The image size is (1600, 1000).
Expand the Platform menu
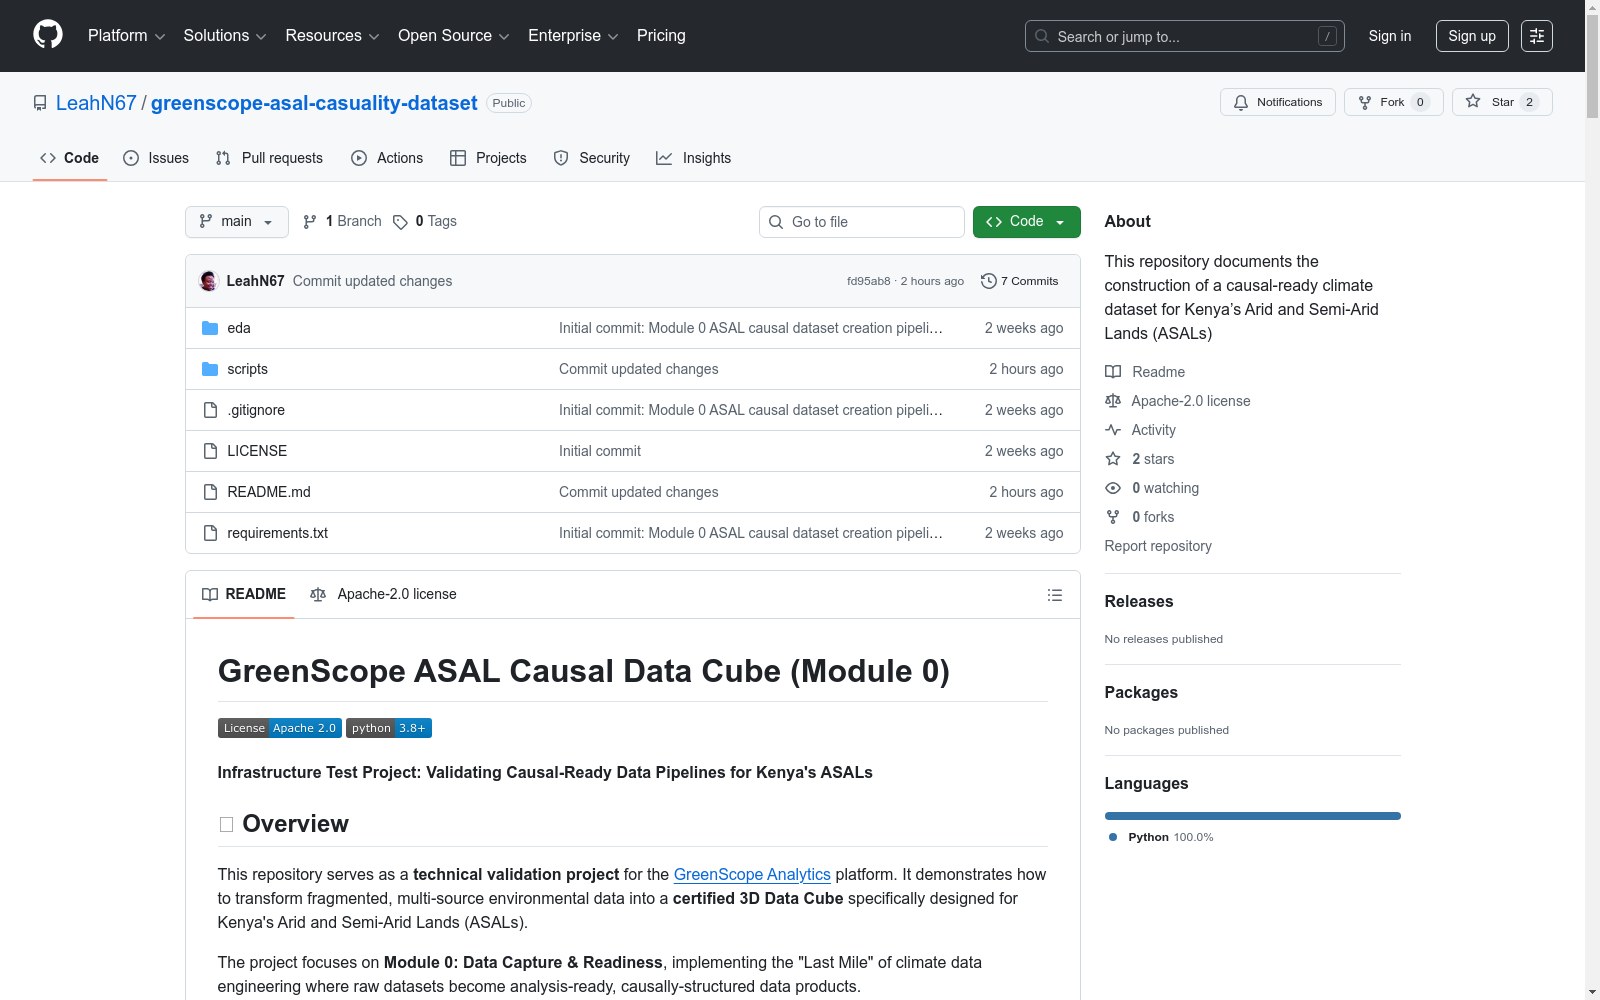[x=126, y=36]
